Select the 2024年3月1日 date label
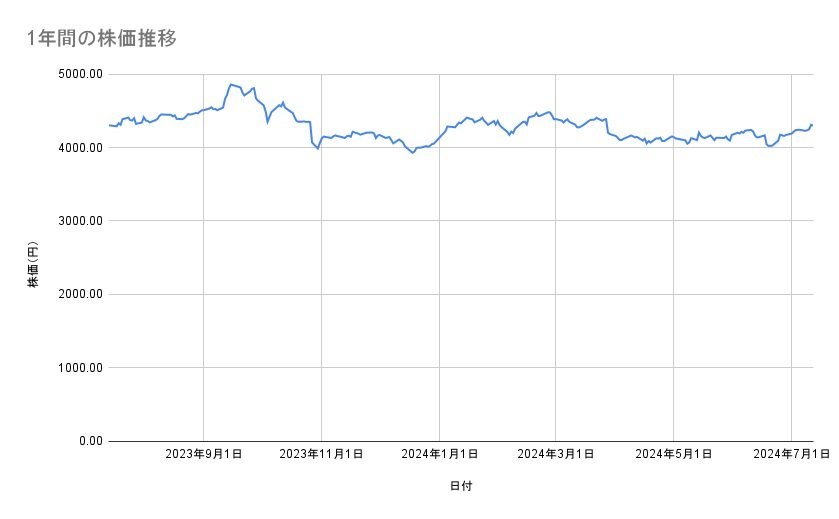 pos(555,455)
